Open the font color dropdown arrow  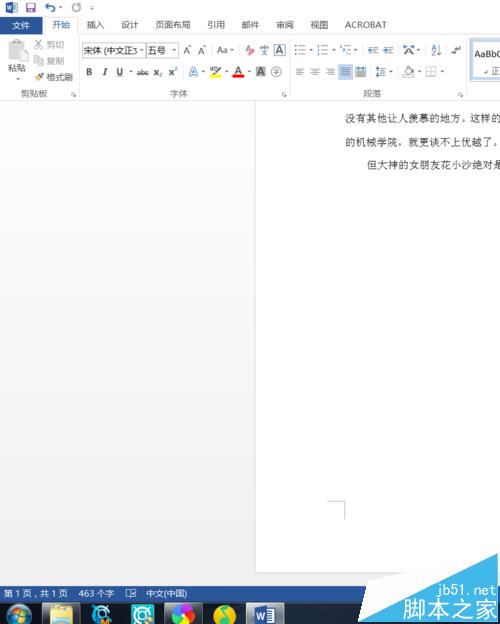(x=249, y=72)
